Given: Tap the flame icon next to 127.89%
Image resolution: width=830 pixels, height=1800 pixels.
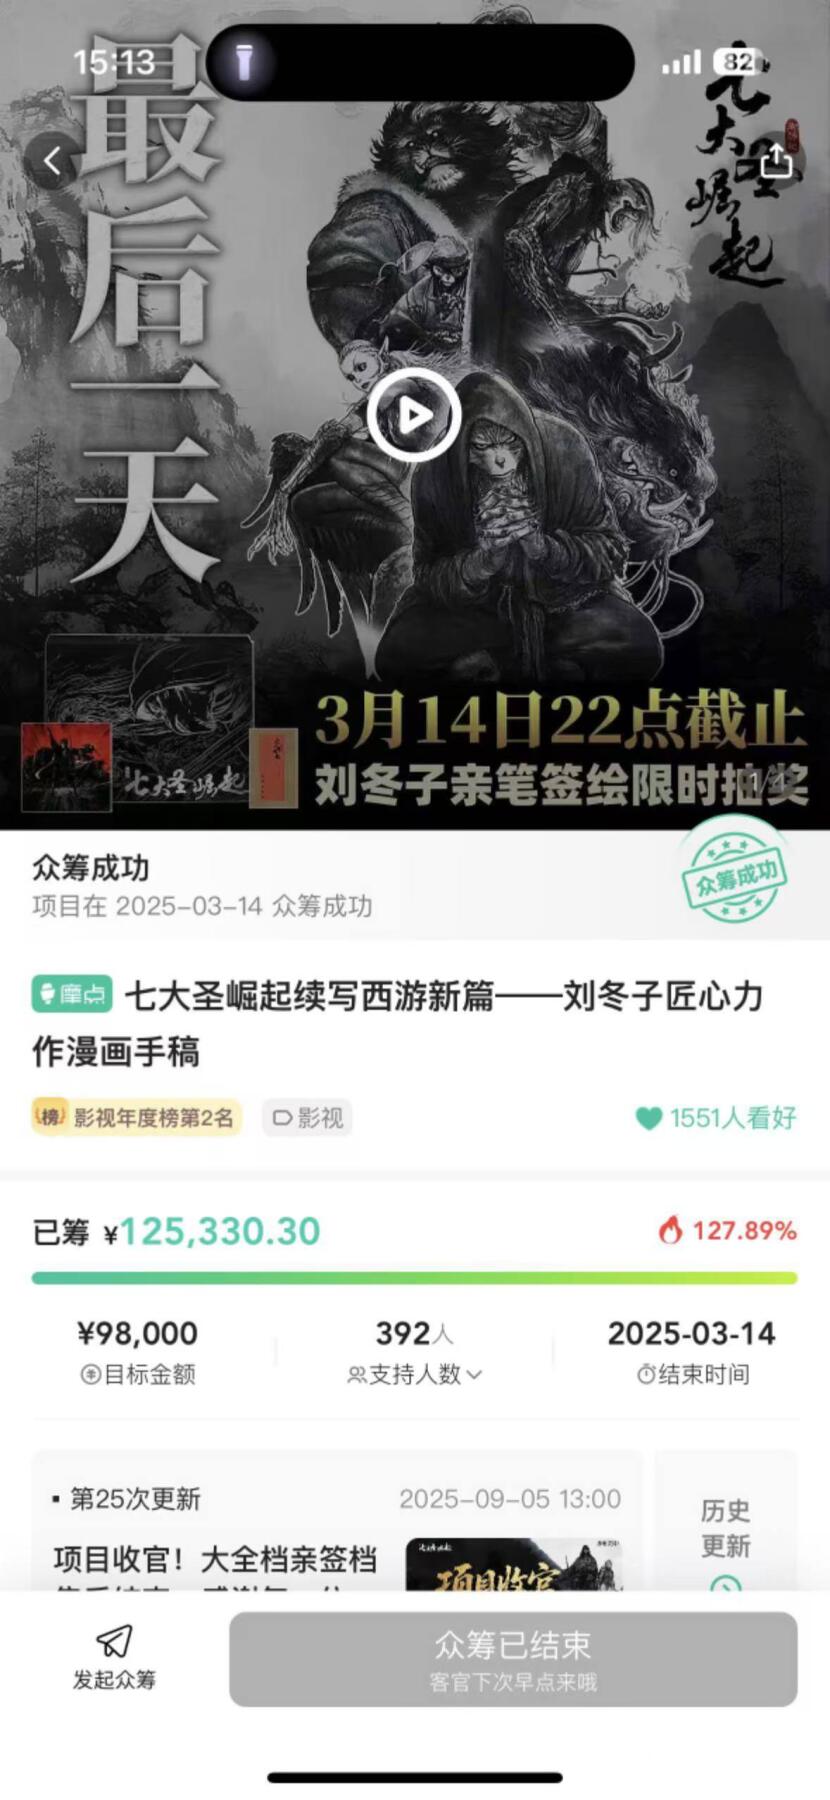Looking at the screenshot, I should point(670,1229).
